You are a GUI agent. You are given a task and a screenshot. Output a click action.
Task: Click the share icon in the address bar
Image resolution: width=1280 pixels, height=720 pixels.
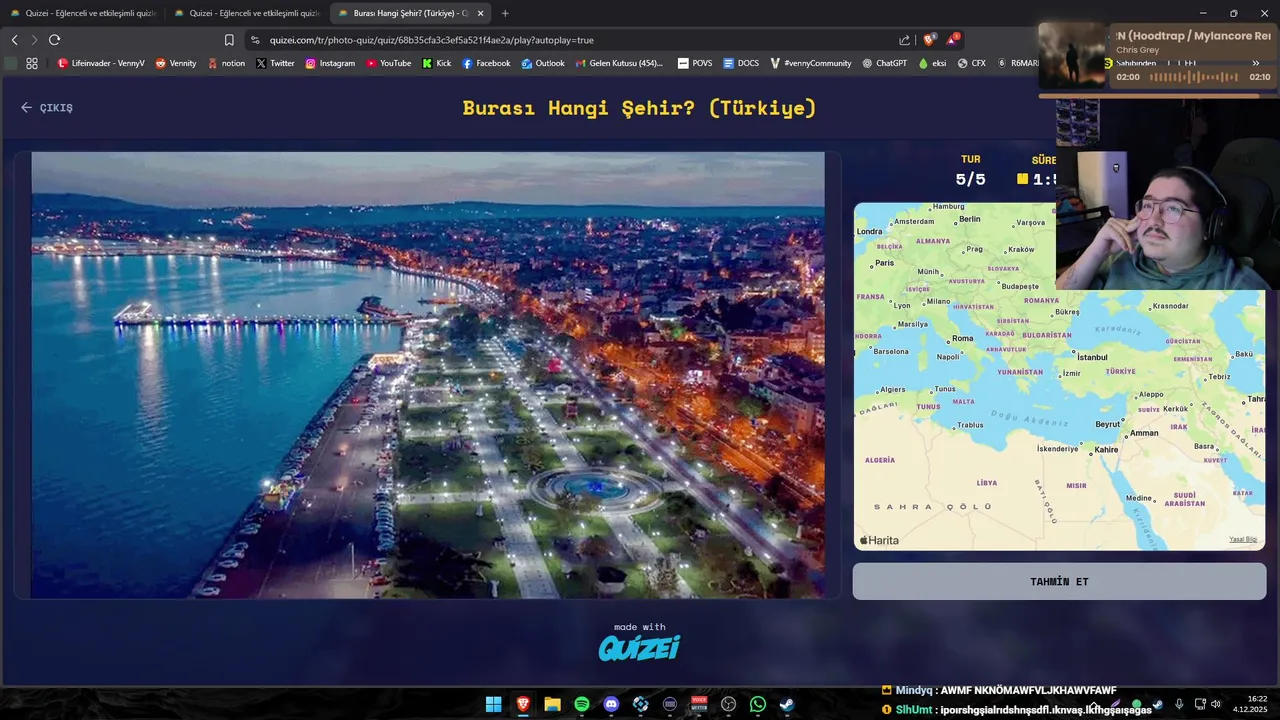pos(905,40)
